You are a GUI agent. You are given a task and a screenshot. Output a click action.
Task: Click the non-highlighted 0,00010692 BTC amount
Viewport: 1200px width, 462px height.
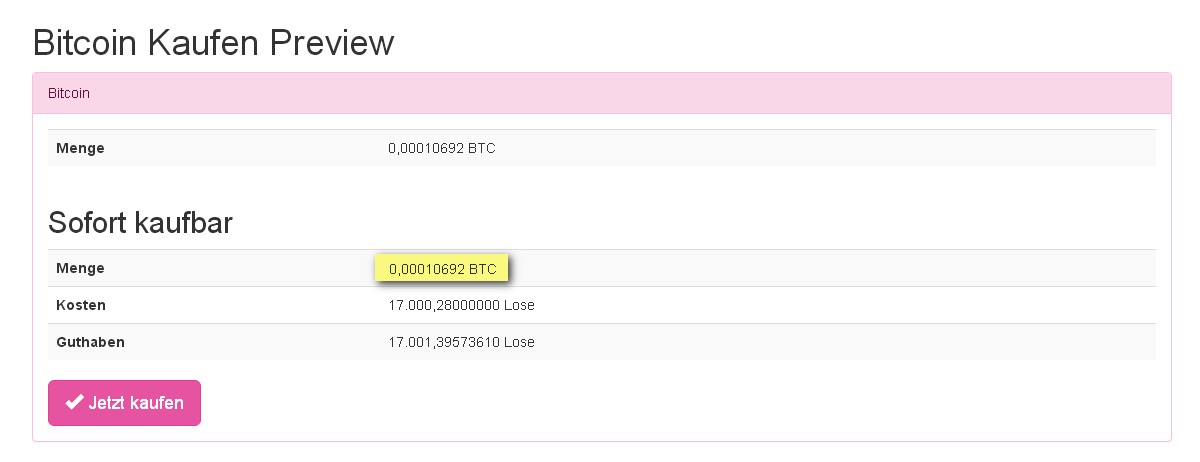[441, 148]
